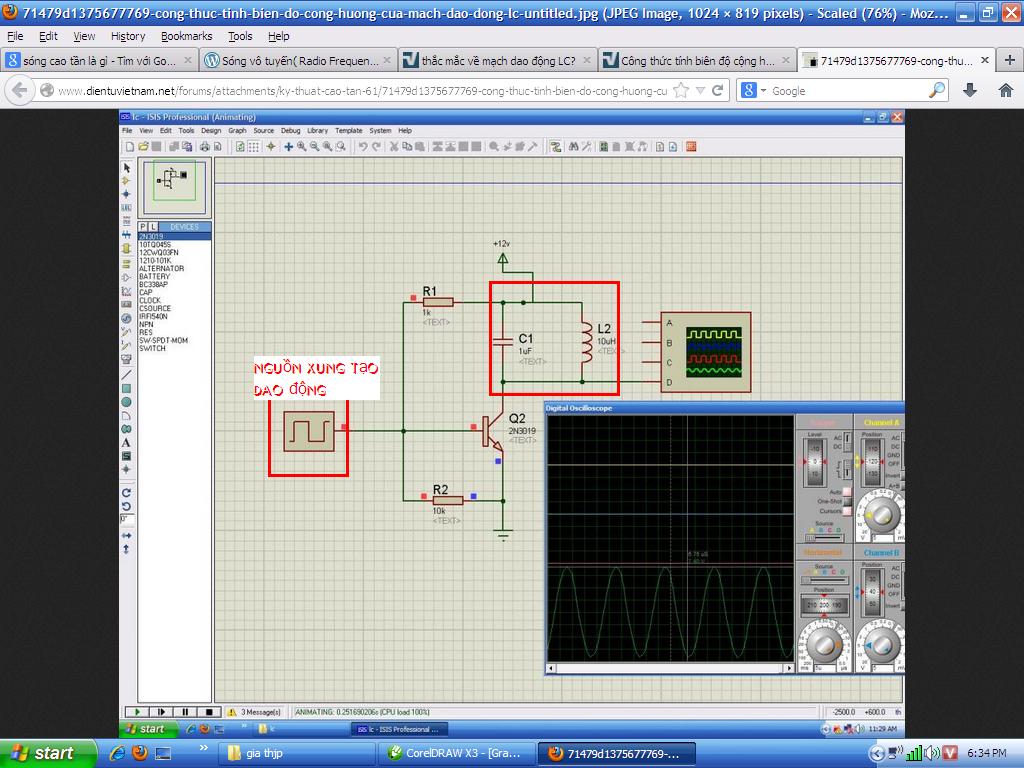Click the ISIS Play simulation button

point(136,712)
